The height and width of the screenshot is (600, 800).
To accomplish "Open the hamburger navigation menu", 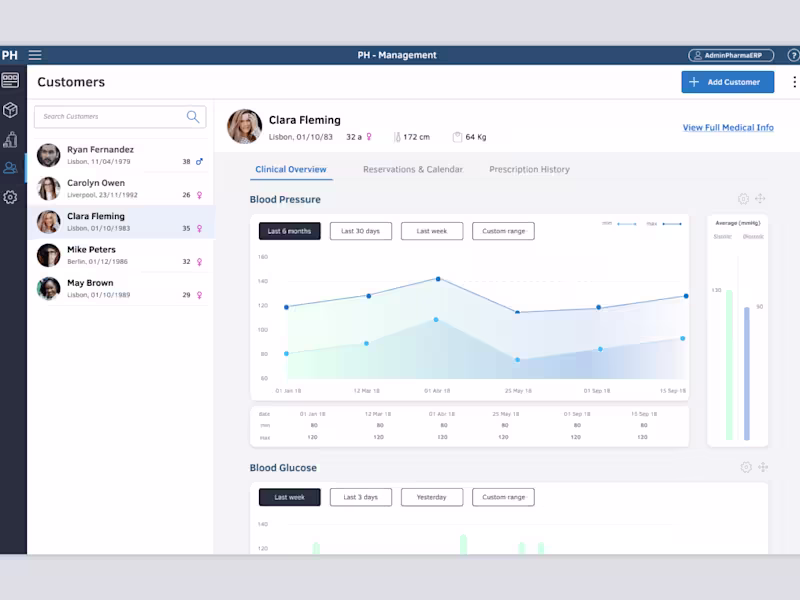I will [35, 55].
